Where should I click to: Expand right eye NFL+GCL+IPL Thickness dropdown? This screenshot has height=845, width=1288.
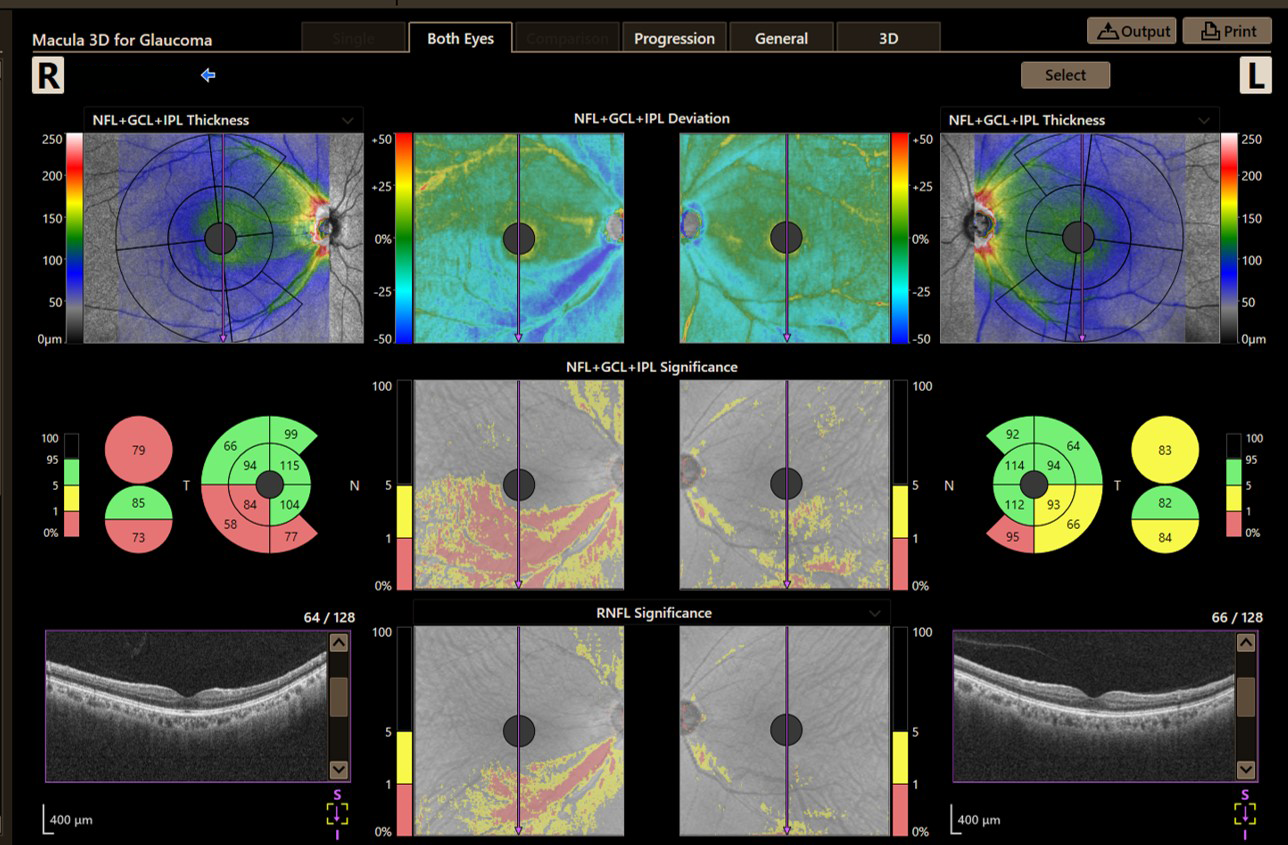[x=347, y=120]
